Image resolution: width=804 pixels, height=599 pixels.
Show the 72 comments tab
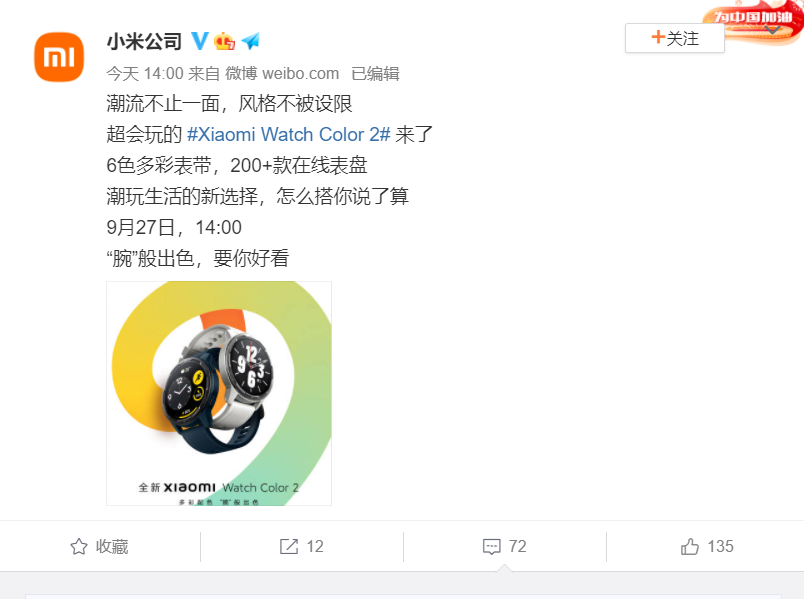(x=505, y=547)
